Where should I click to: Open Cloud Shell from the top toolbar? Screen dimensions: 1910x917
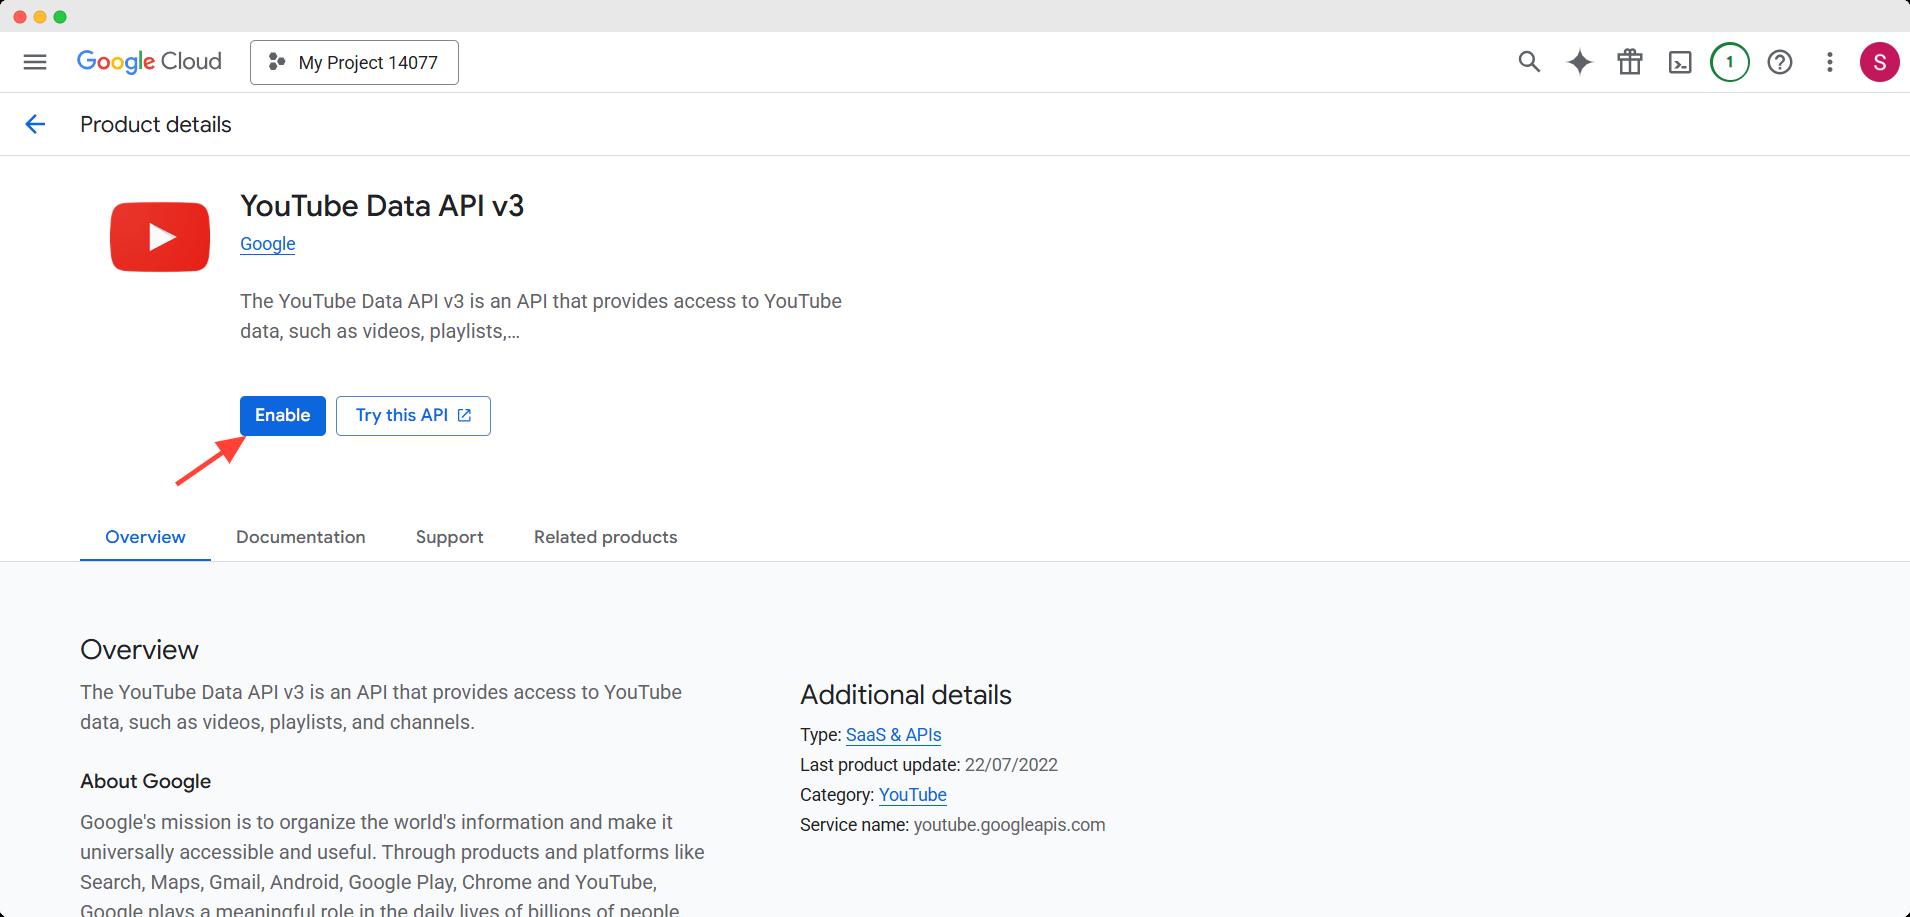1679,62
